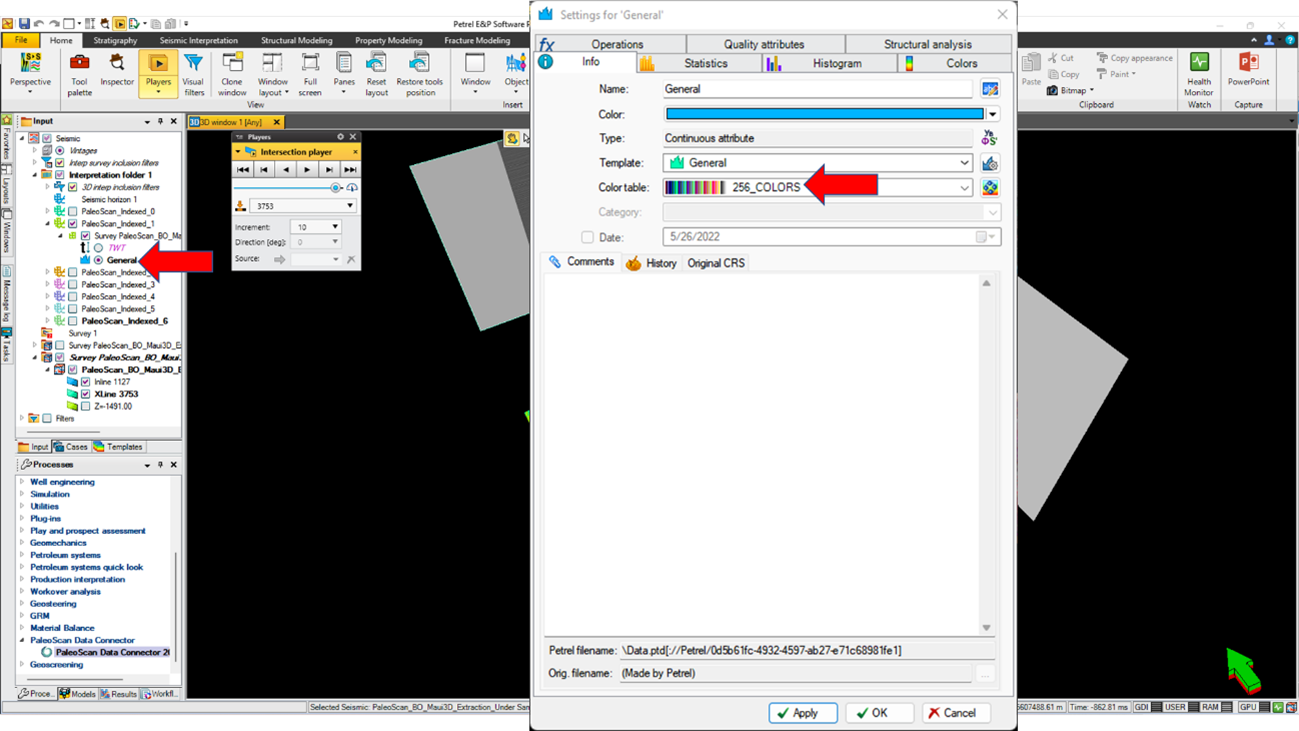Click the Players ribbon button
The height and width of the screenshot is (731, 1299).
(158, 75)
